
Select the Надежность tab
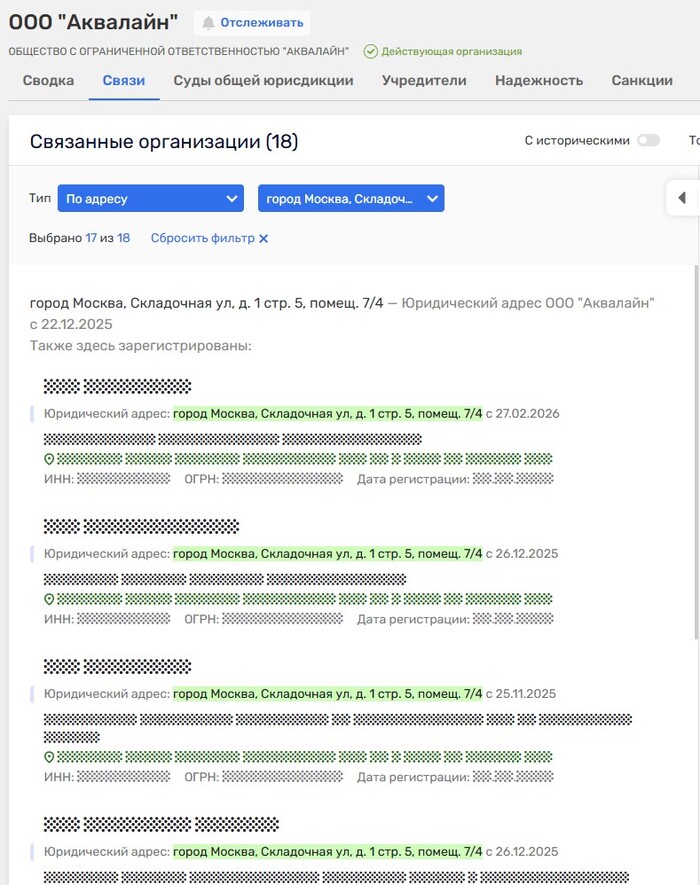[539, 81]
